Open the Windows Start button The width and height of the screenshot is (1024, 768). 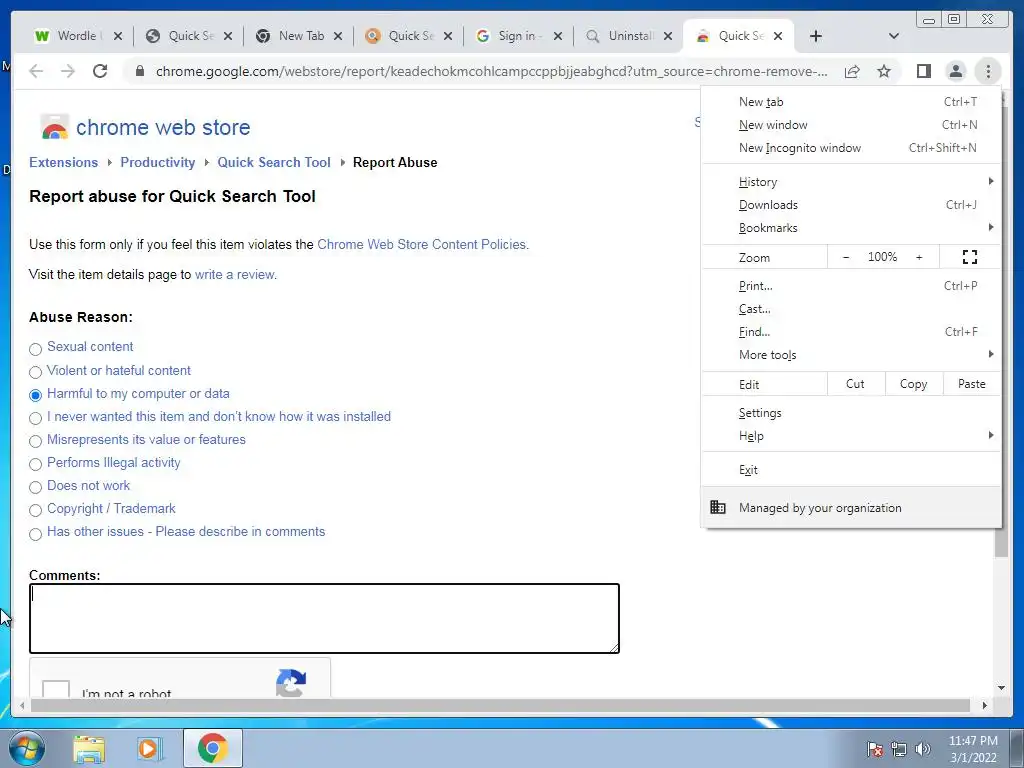click(27, 748)
